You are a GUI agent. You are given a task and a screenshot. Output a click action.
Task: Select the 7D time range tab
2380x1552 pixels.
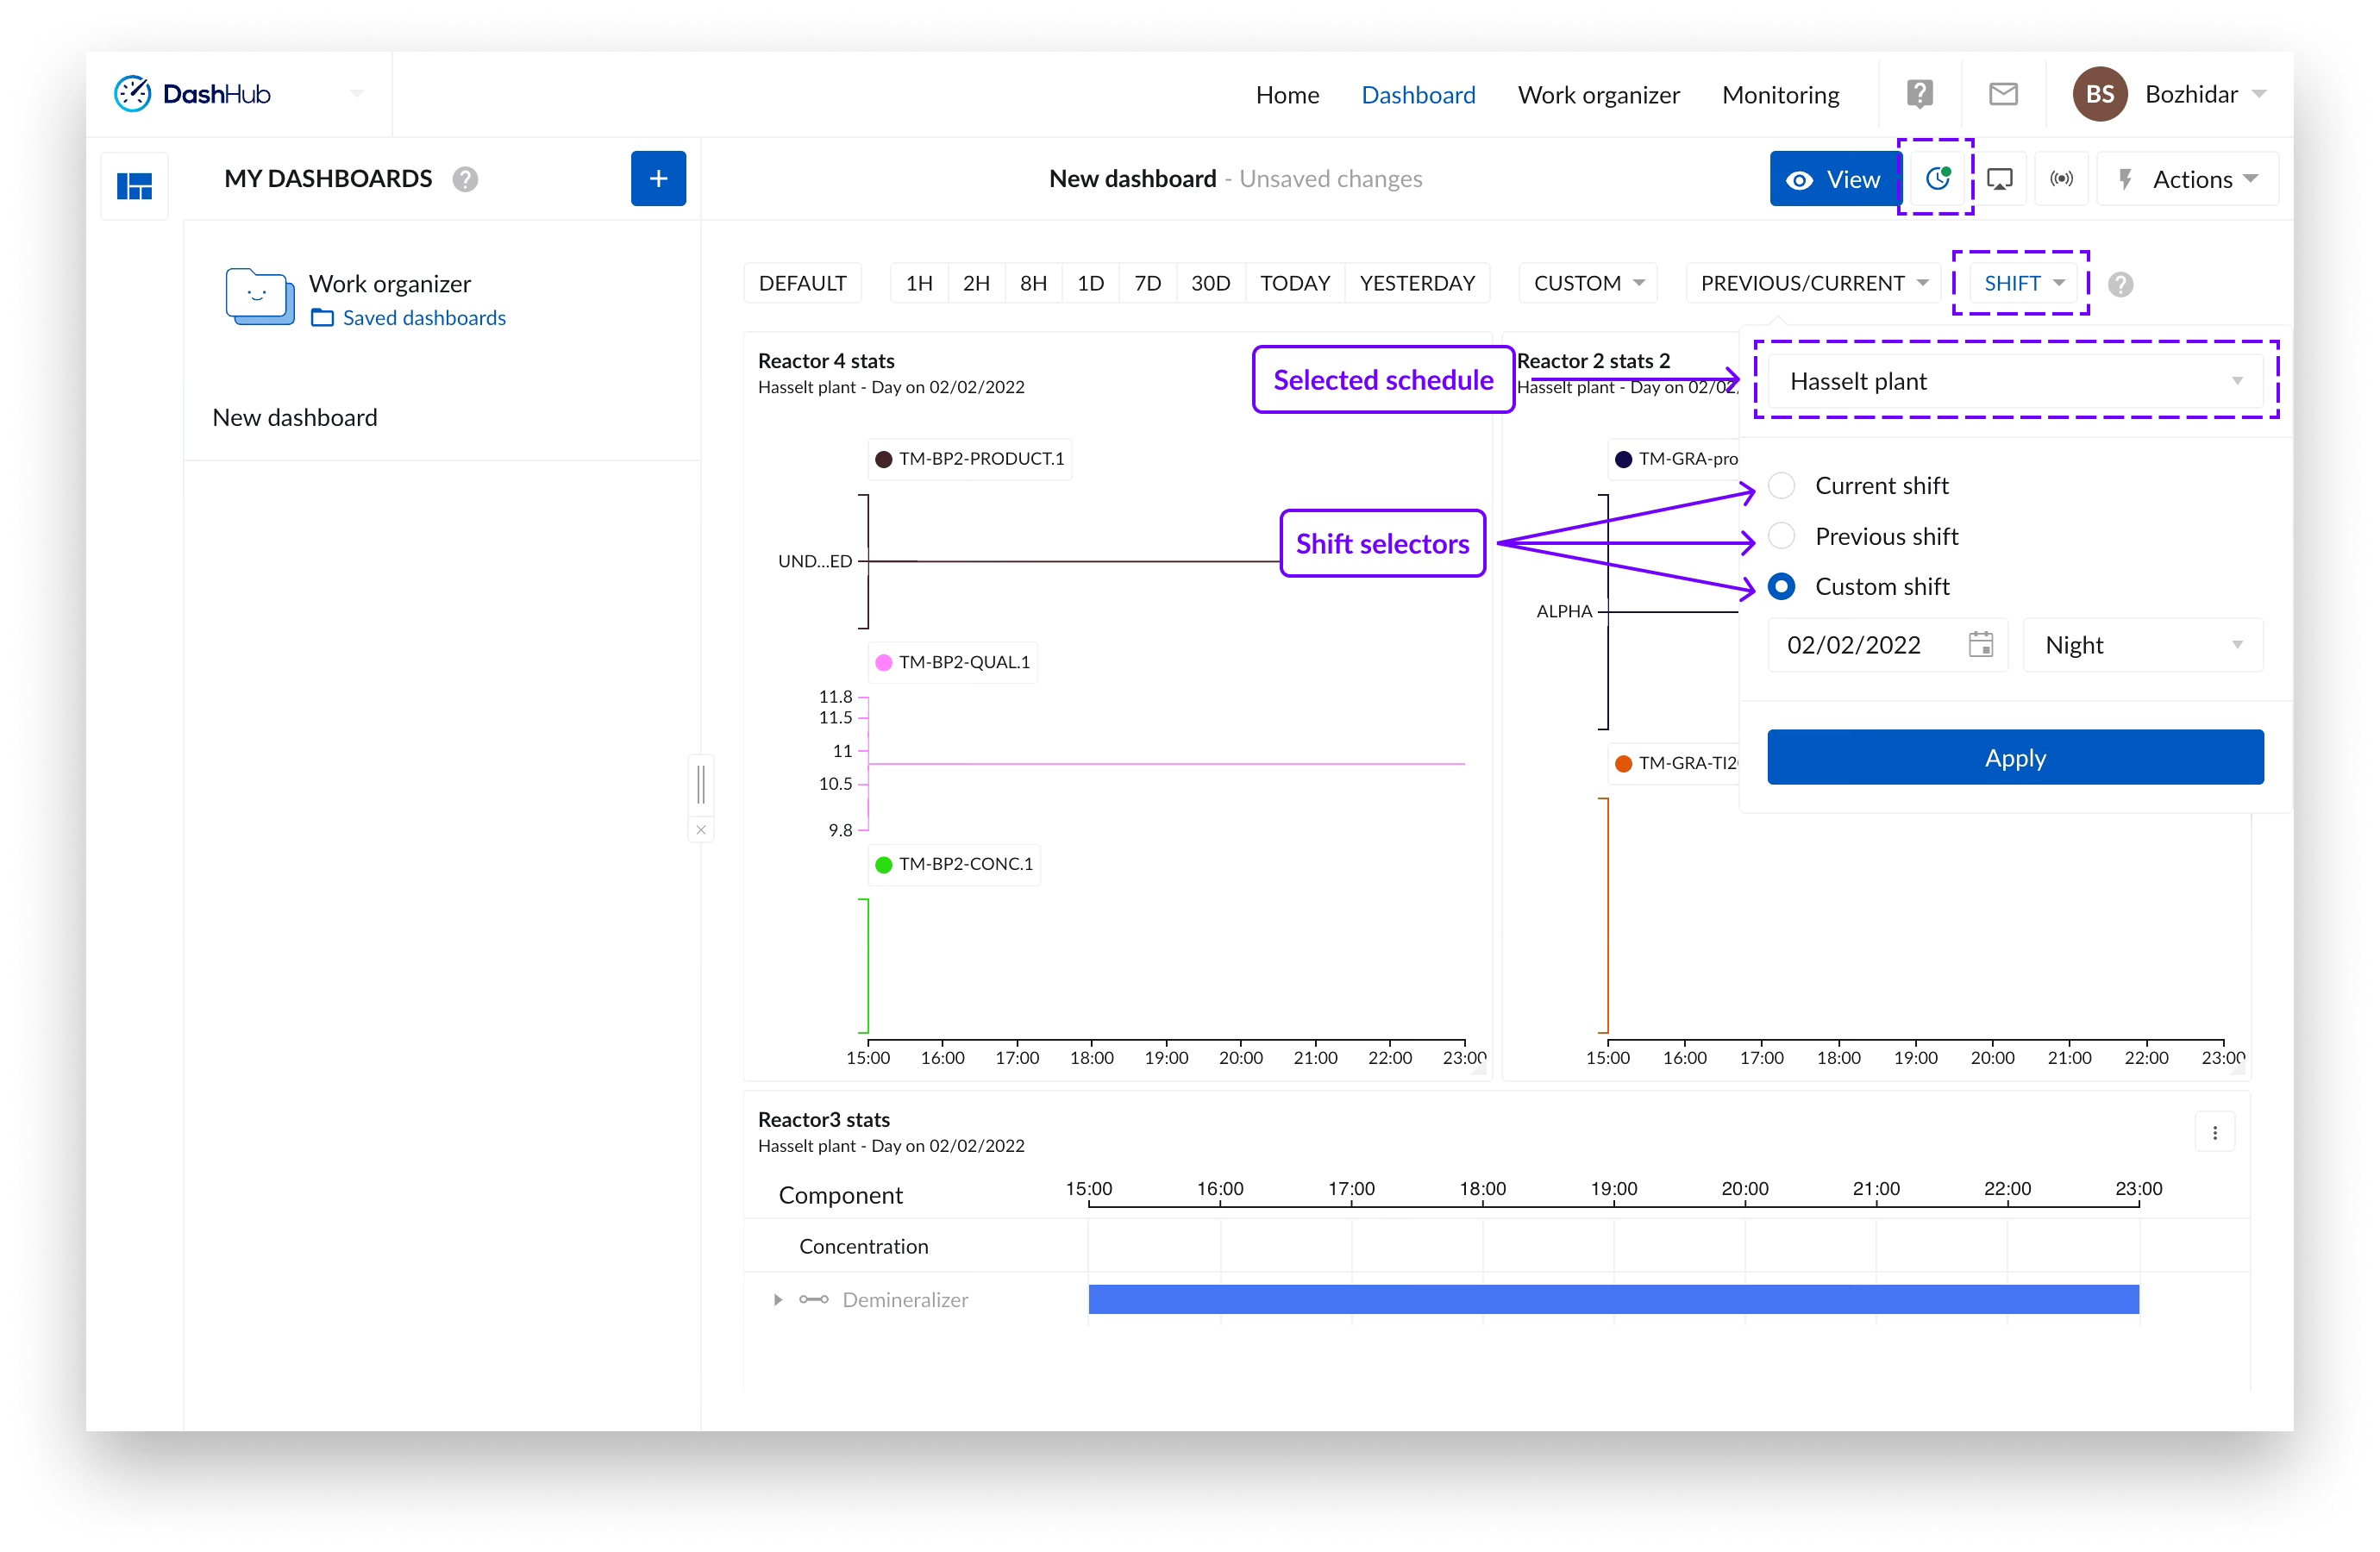pyautogui.click(x=1147, y=283)
